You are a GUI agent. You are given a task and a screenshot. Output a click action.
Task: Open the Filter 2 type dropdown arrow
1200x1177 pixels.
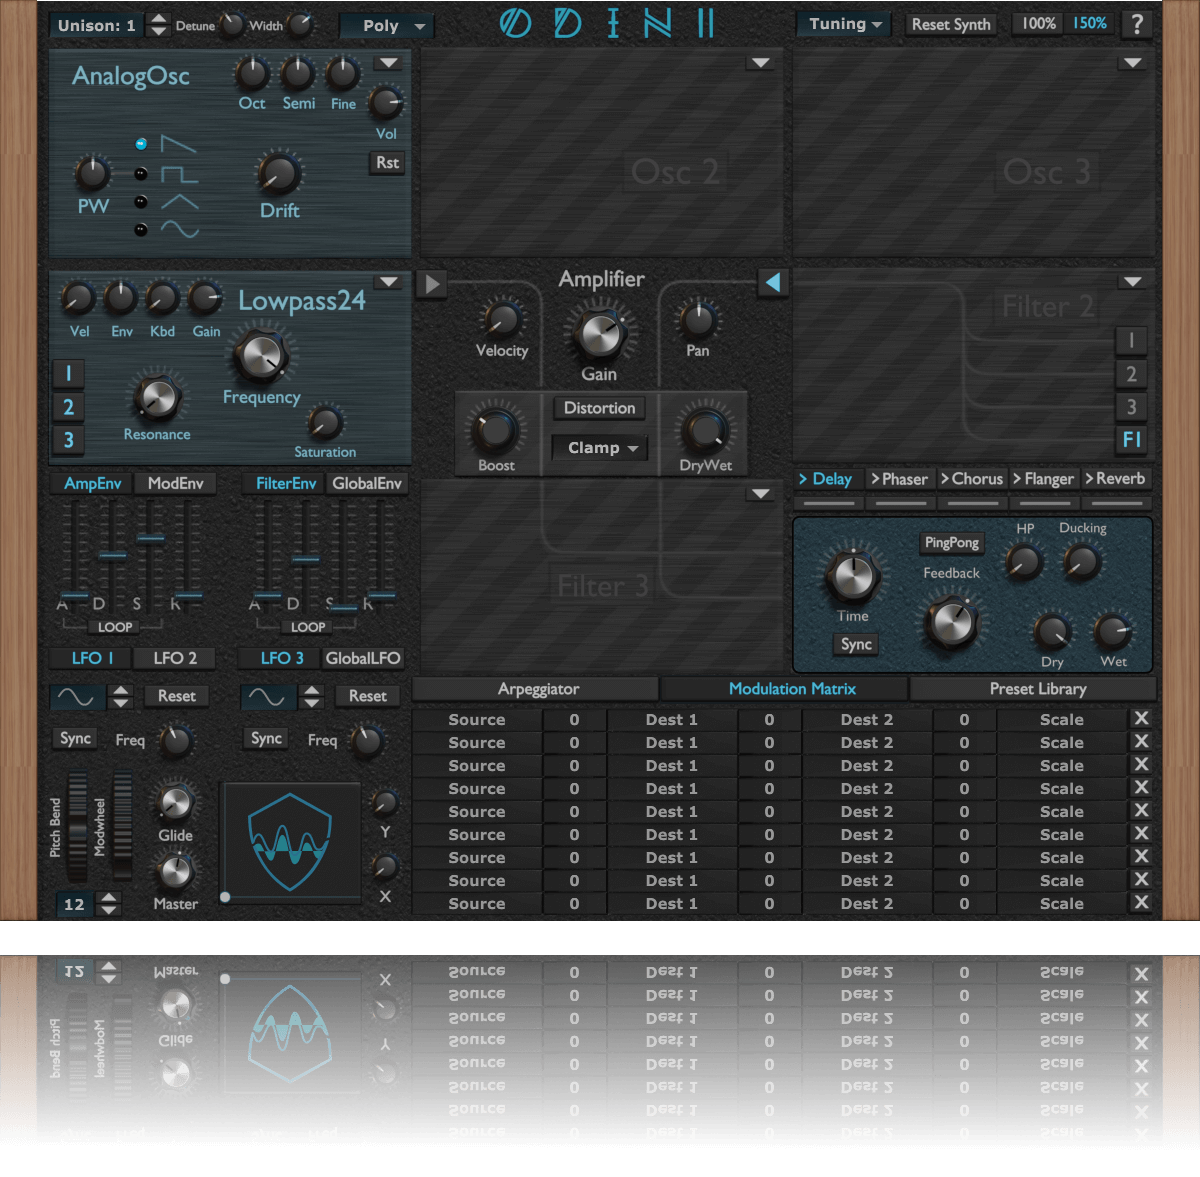tap(1132, 282)
